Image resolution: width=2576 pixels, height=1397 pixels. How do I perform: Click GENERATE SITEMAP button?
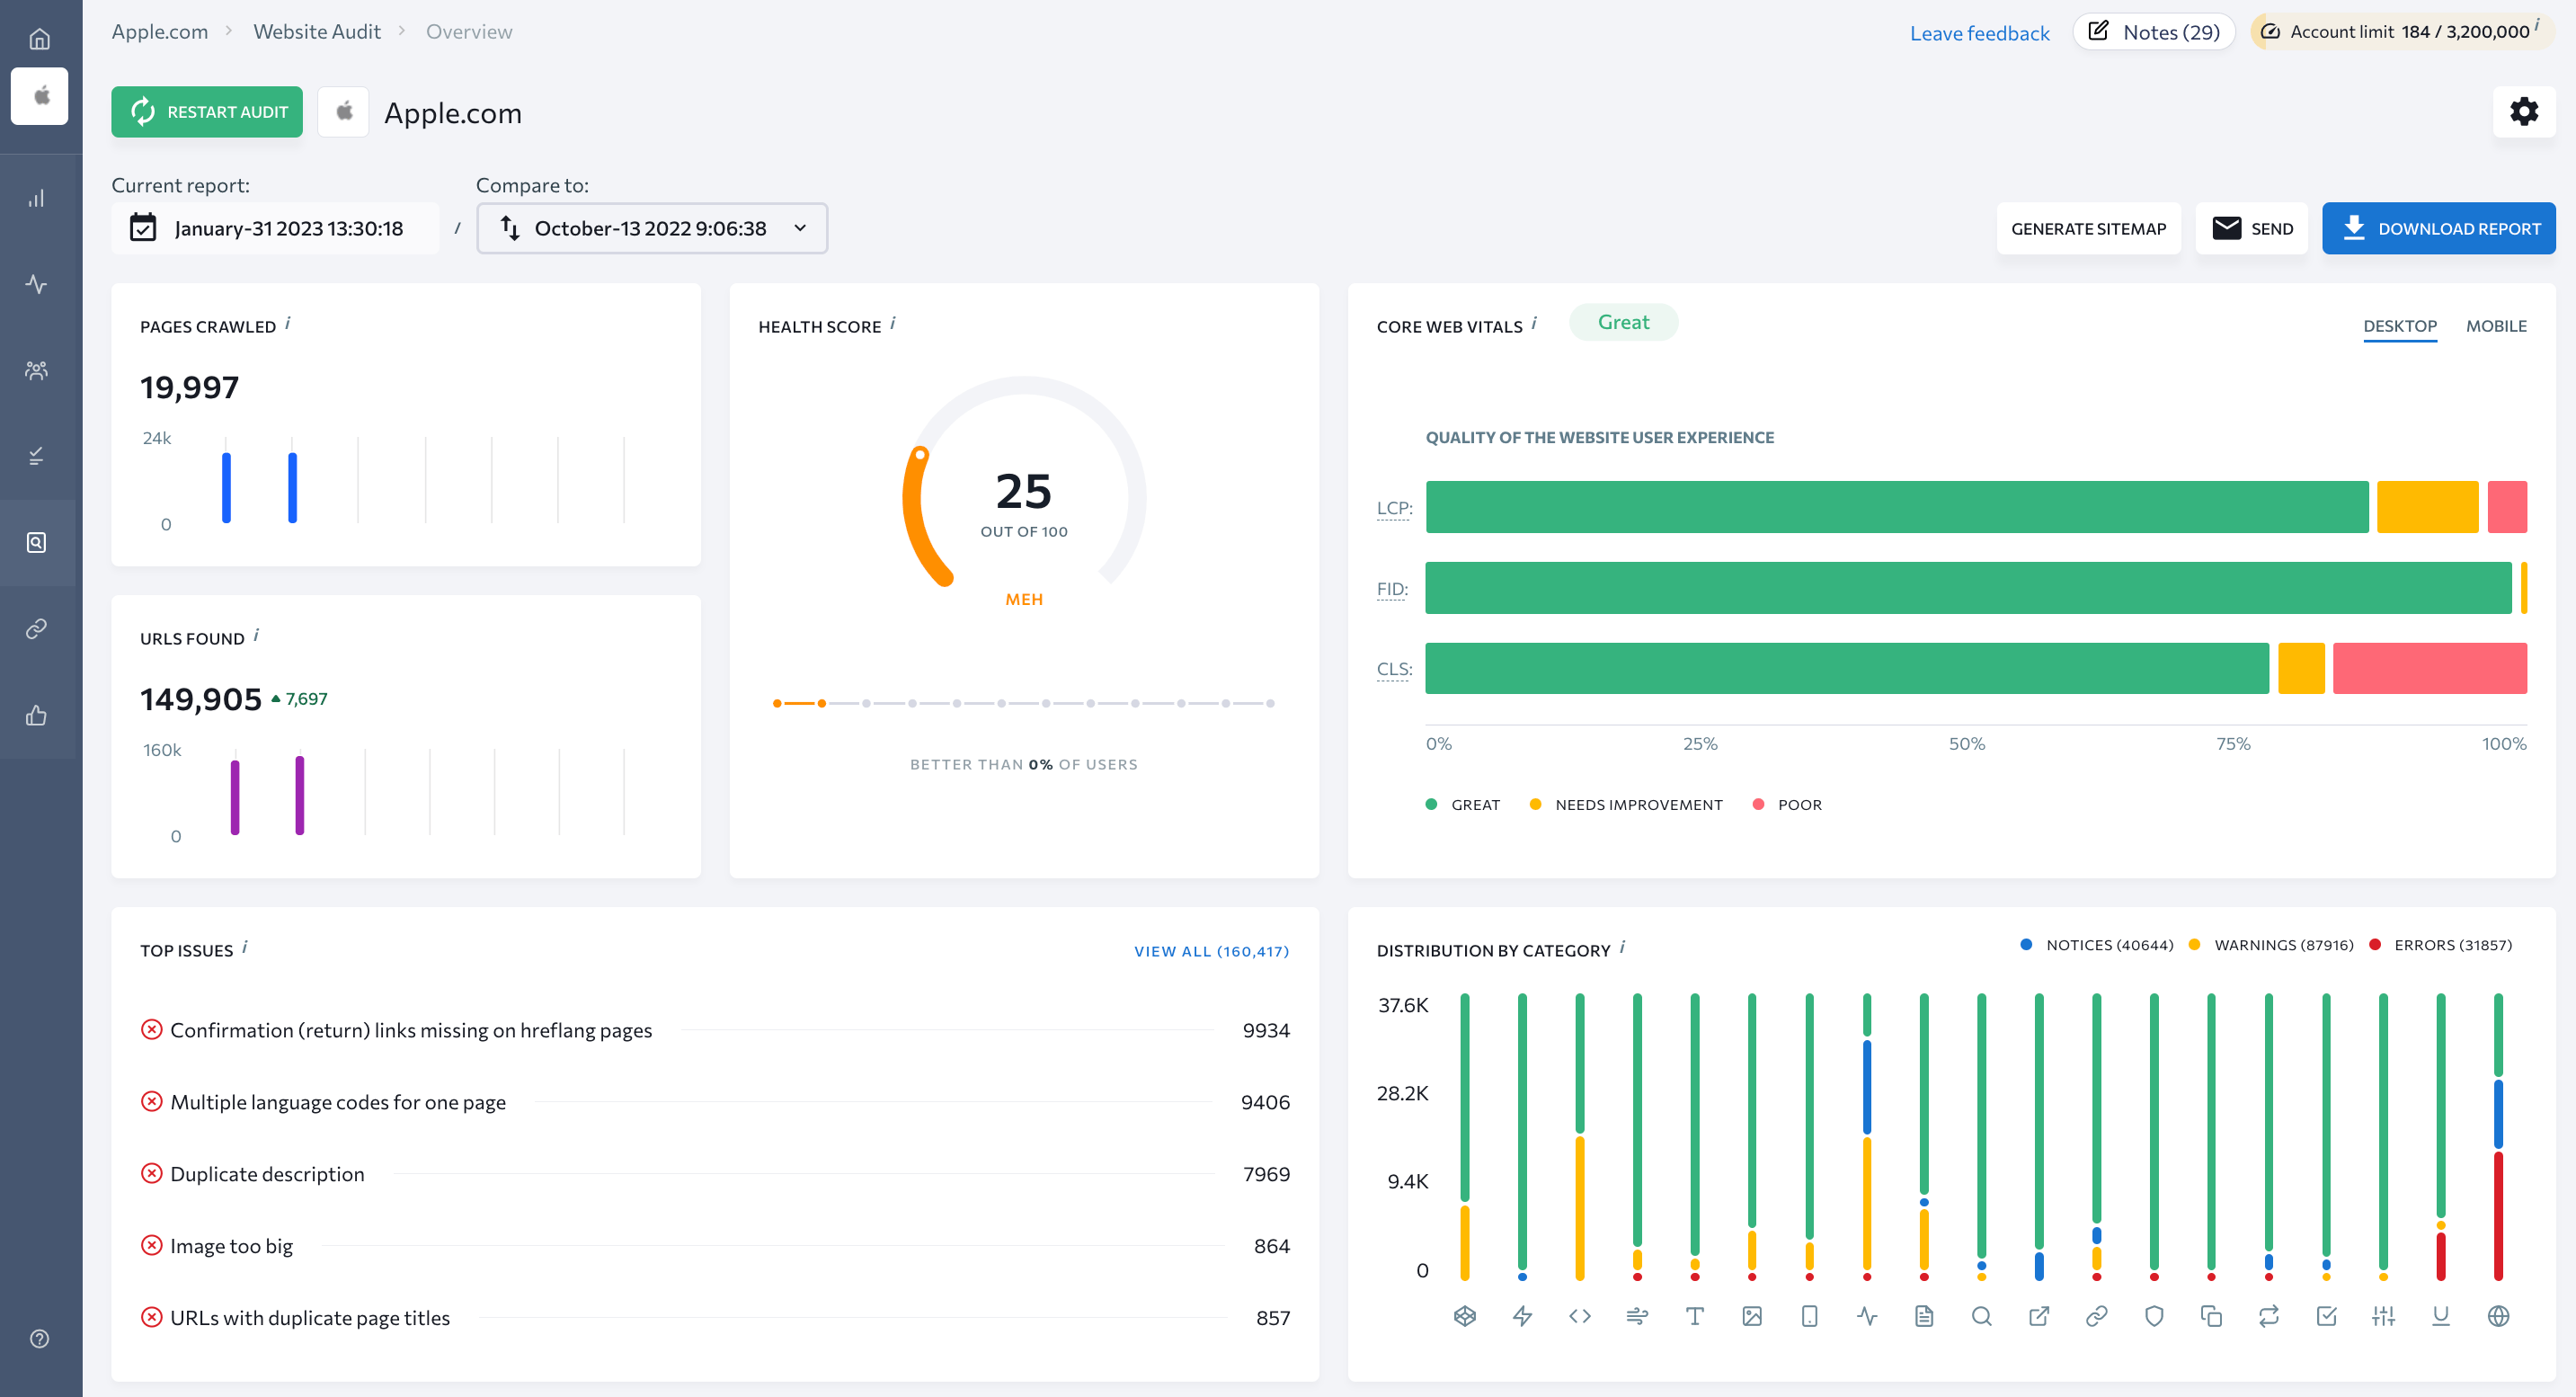tap(2088, 228)
